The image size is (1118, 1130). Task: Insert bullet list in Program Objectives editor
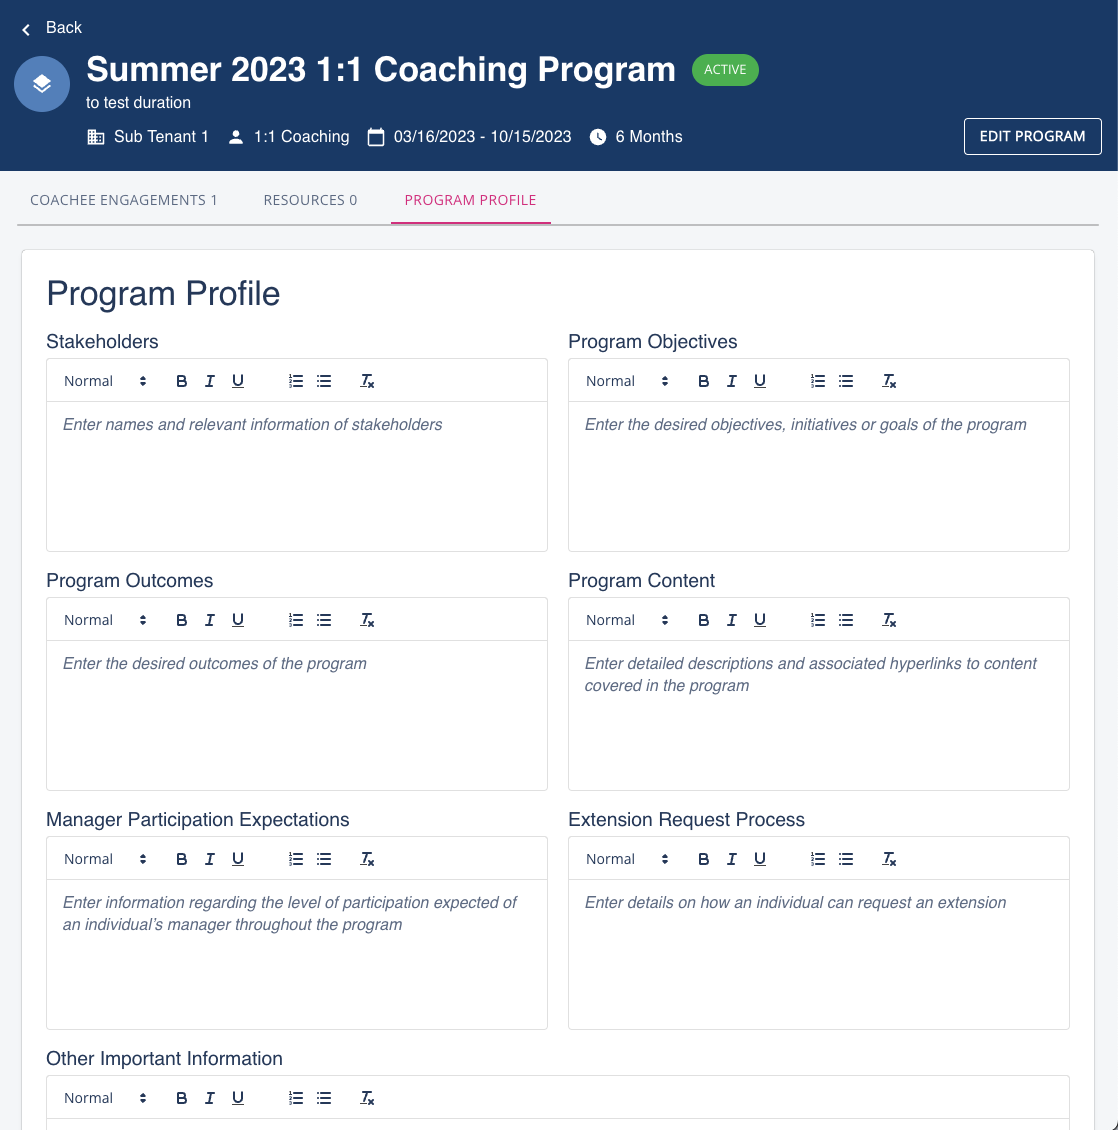click(846, 381)
